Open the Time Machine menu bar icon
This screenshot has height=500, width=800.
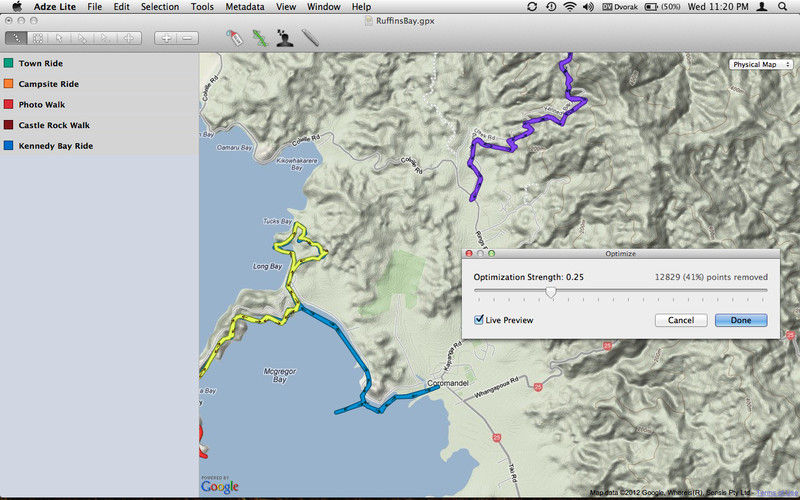(551, 7)
